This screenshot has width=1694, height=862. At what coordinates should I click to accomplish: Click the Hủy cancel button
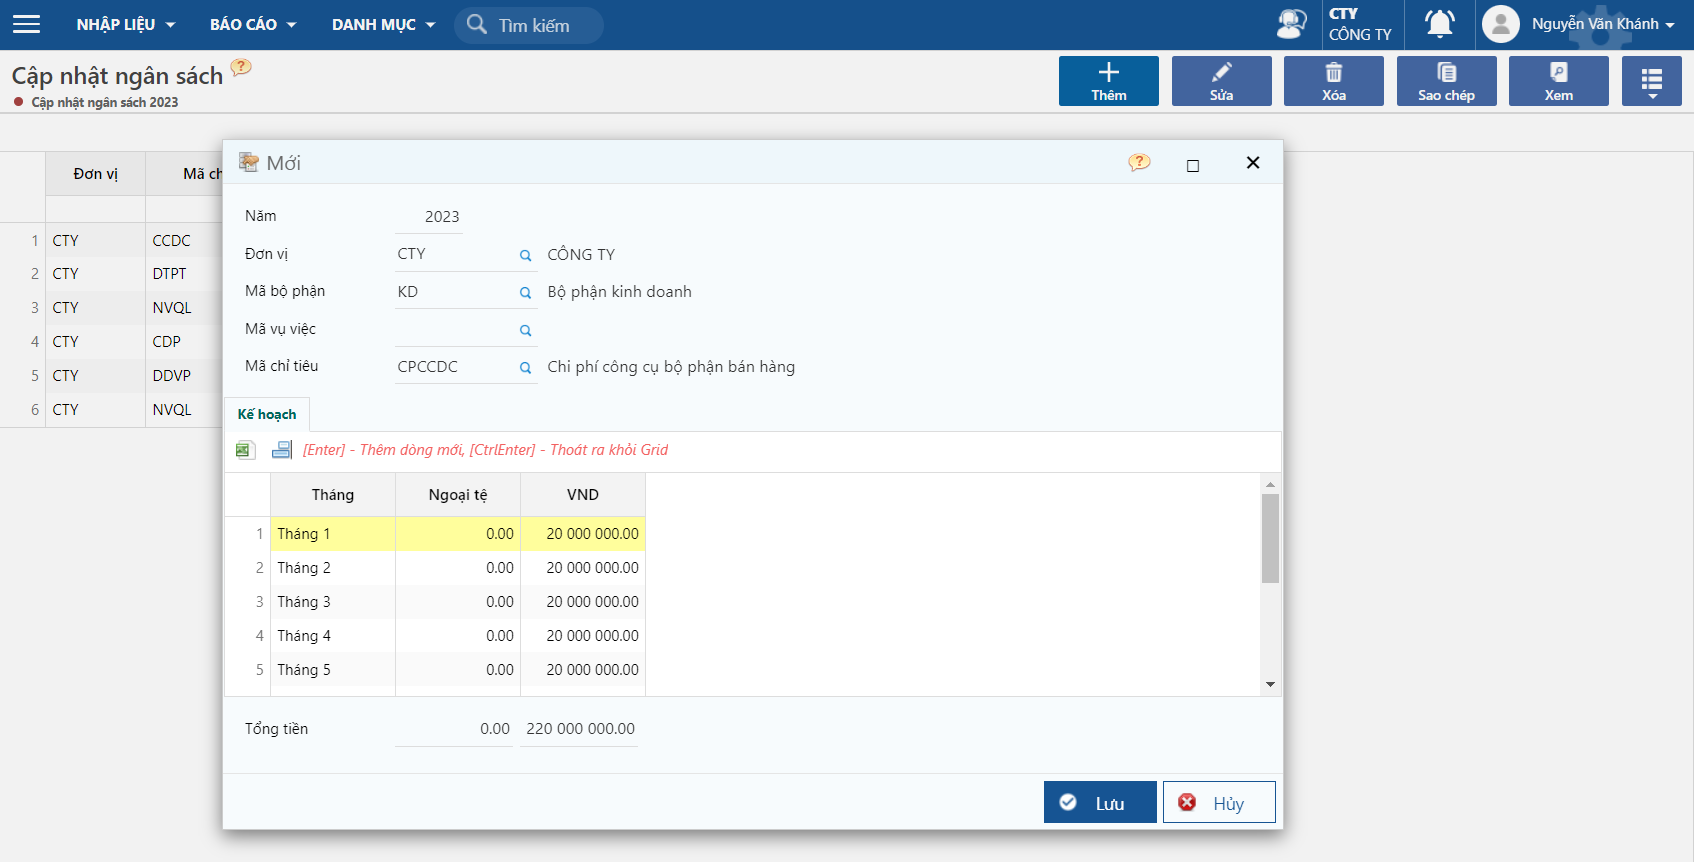[1218, 802]
